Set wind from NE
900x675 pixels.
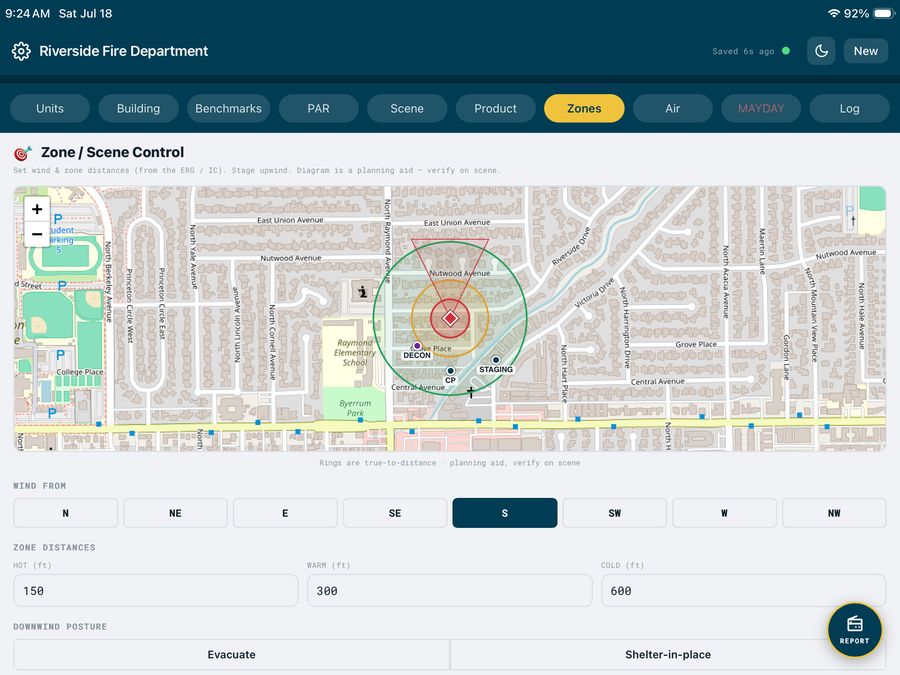tap(175, 513)
